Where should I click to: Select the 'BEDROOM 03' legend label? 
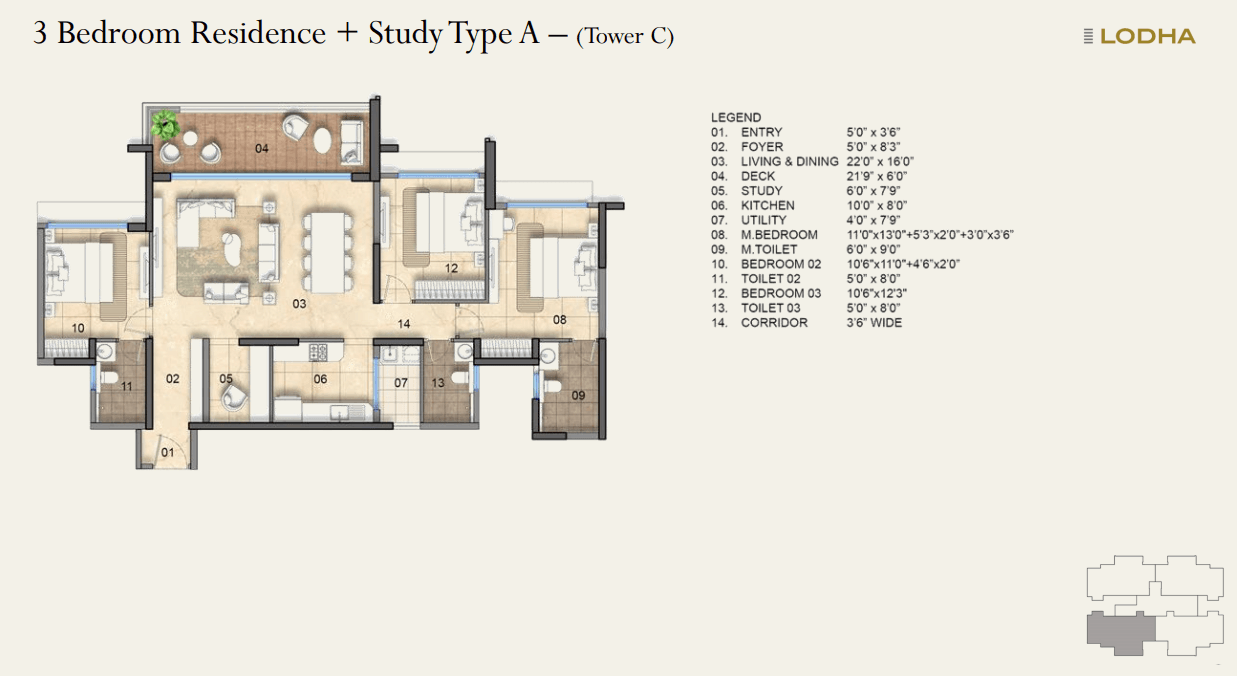(x=781, y=293)
